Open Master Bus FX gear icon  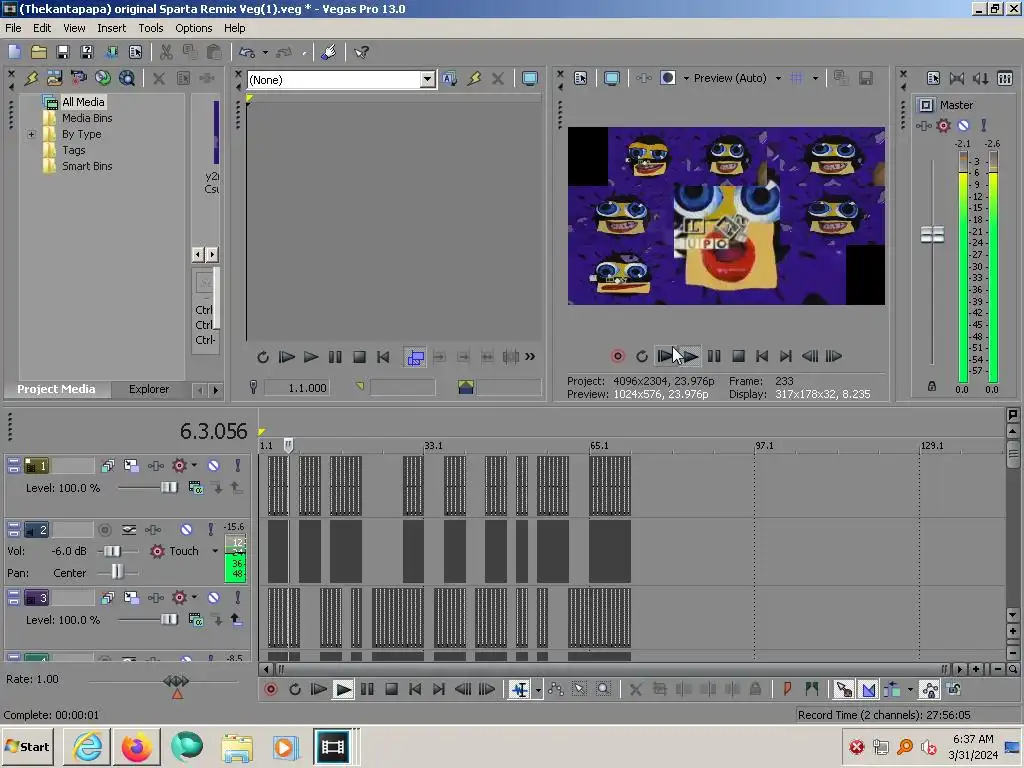pyautogui.click(x=943, y=125)
